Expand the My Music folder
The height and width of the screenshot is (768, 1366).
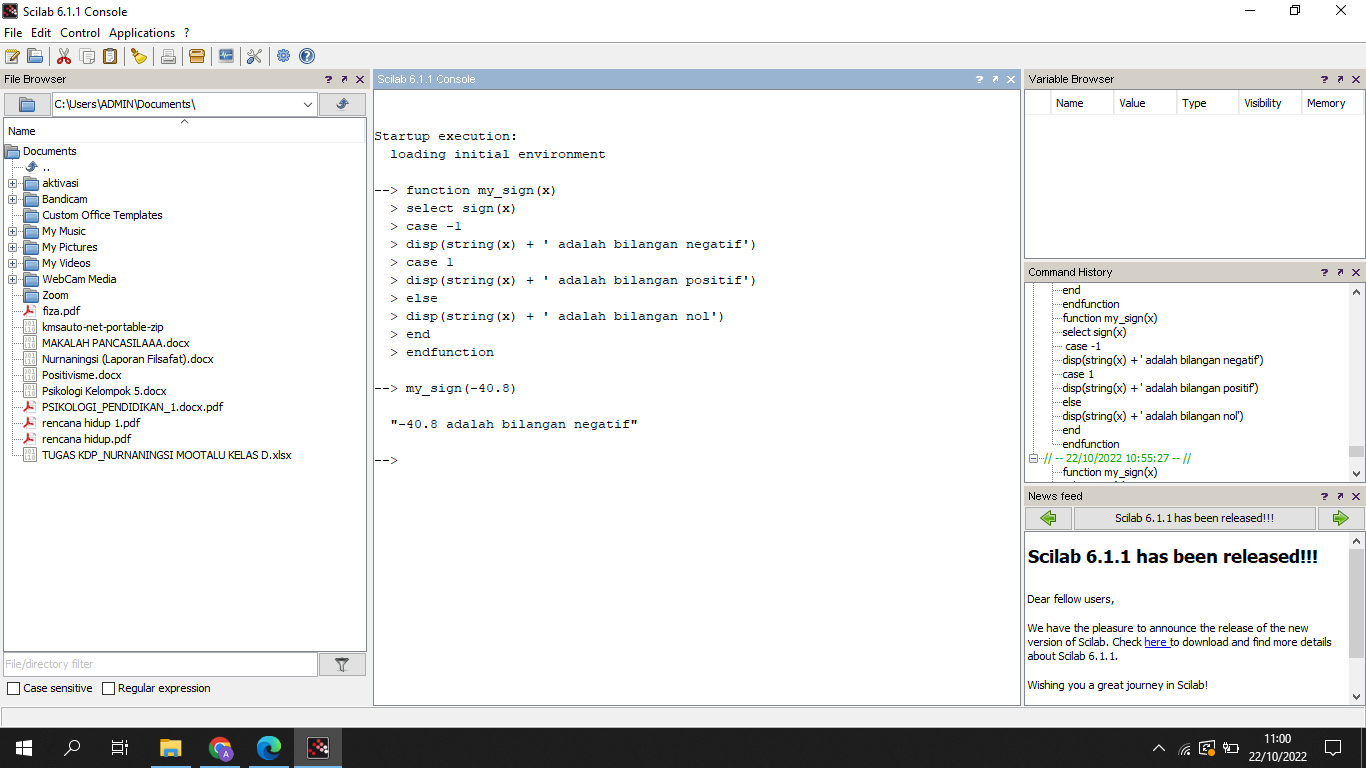[12, 231]
